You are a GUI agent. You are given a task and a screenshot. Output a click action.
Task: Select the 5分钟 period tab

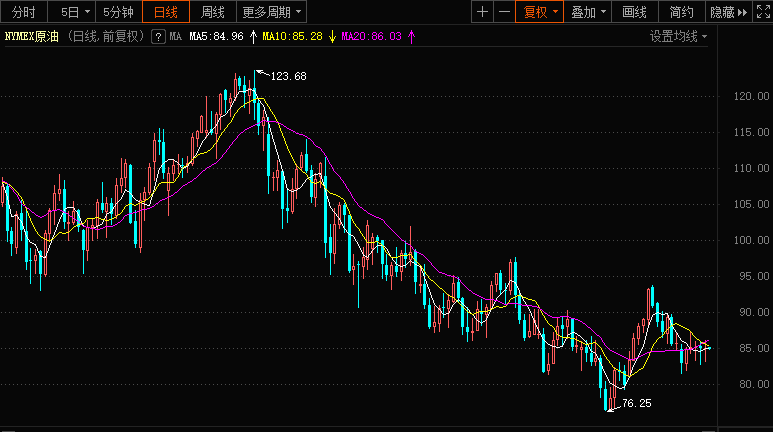(118, 12)
